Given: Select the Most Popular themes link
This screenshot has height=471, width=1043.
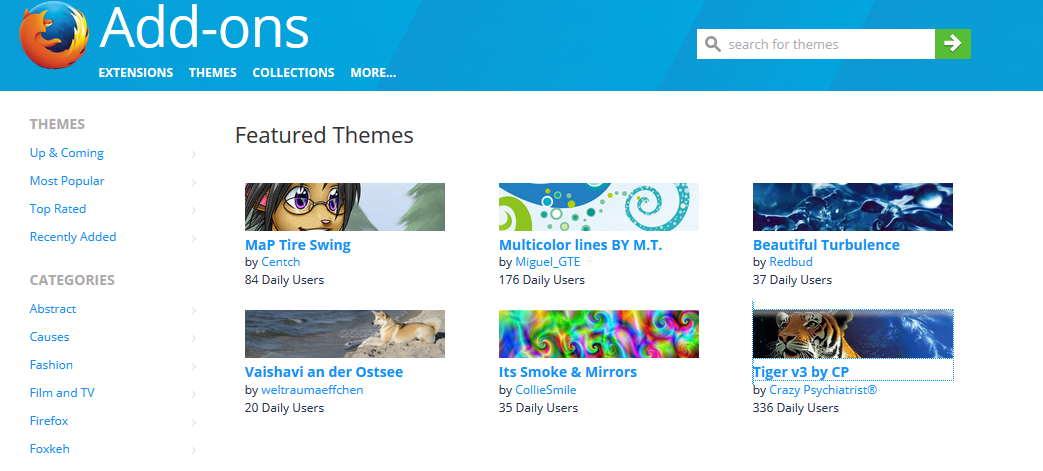Looking at the screenshot, I should tap(67, 181).
